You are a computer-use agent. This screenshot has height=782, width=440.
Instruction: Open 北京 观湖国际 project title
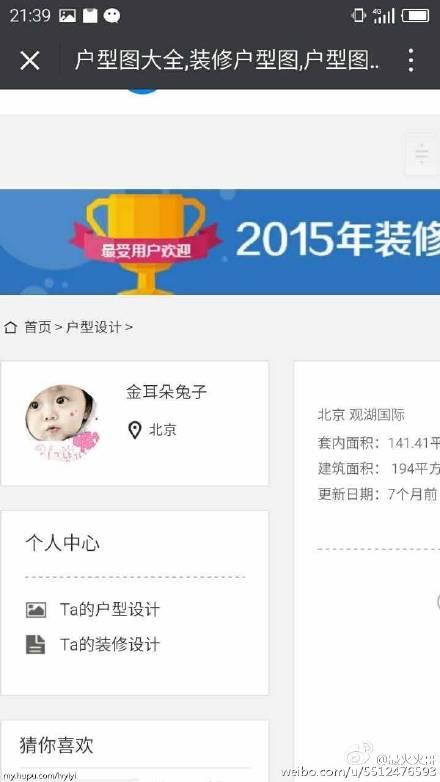[361, 415]
